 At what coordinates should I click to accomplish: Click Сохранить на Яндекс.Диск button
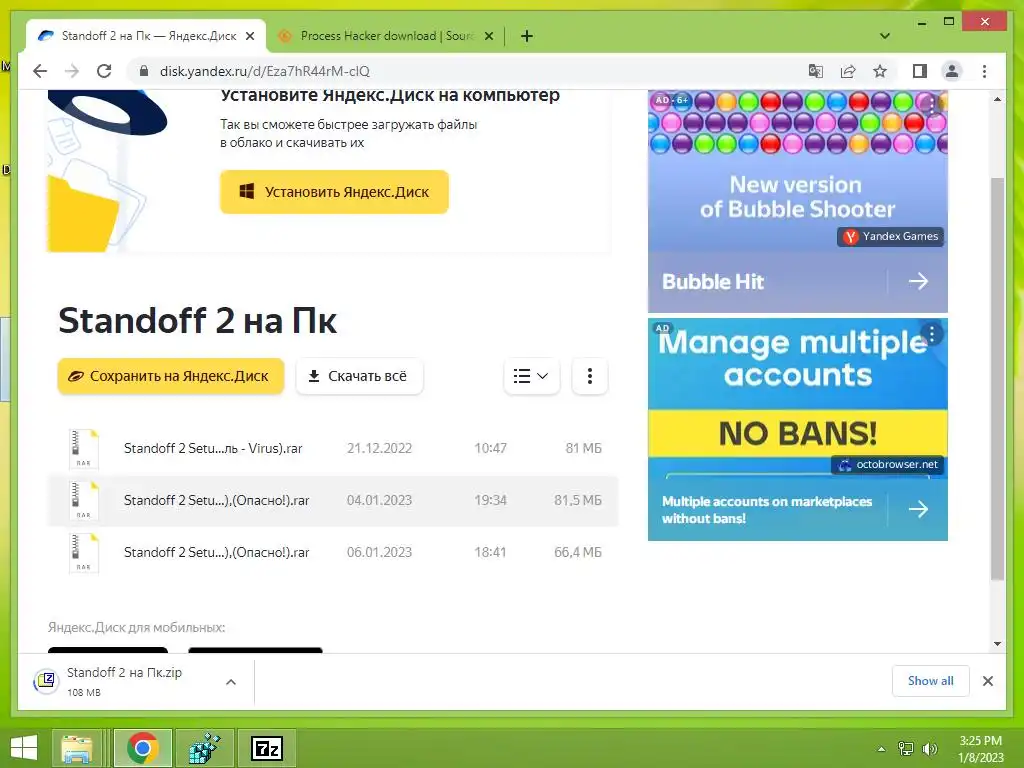click(170, 376)
